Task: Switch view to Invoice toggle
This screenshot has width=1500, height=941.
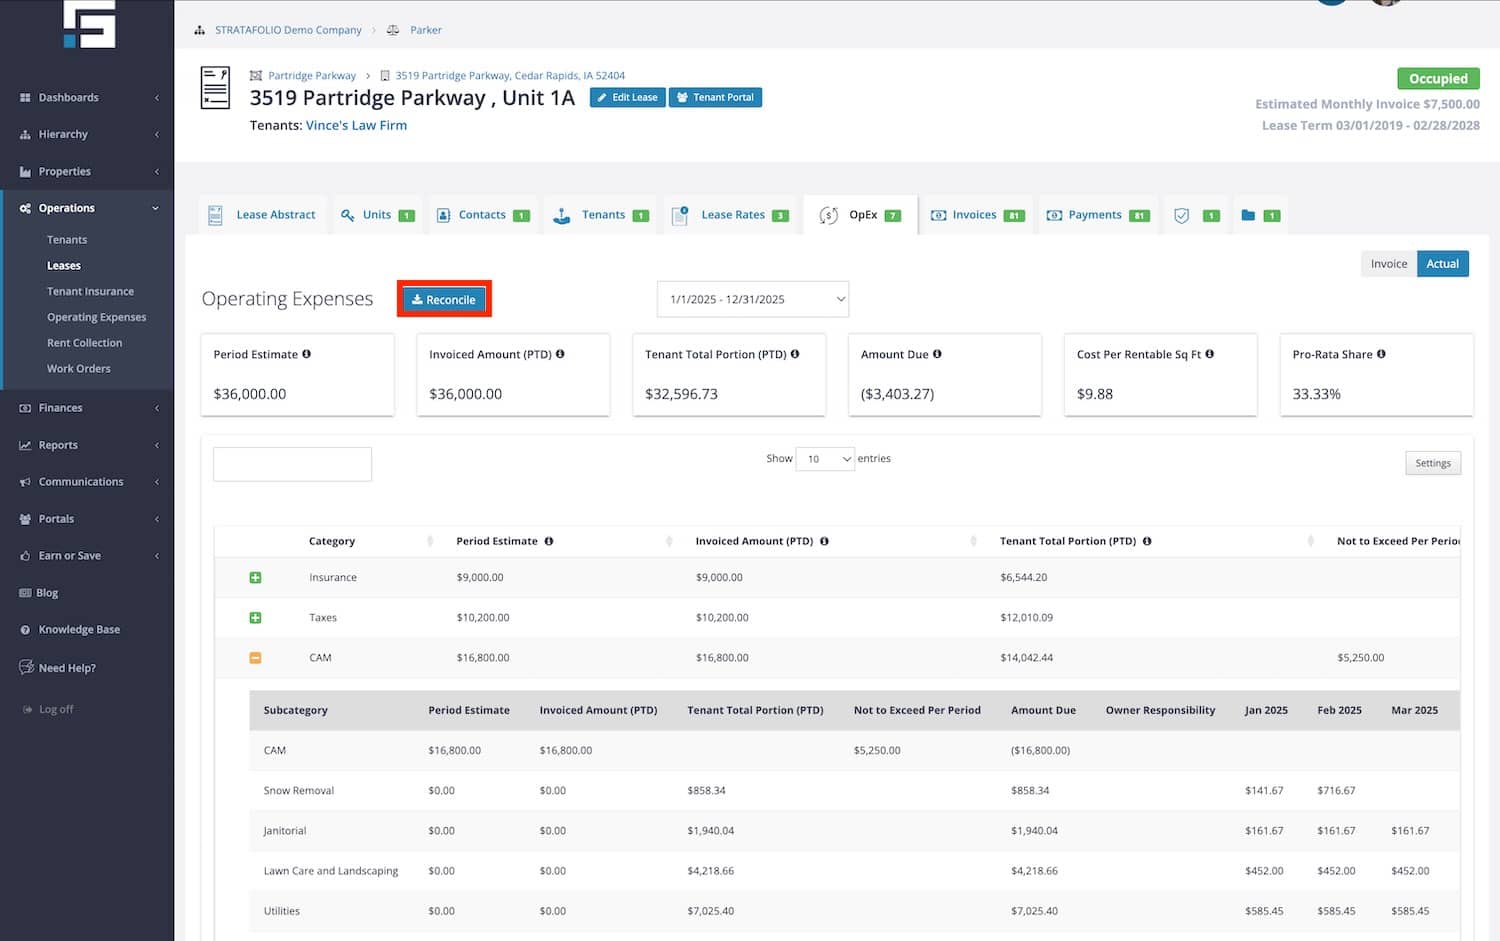Action: click(1388, 264)
